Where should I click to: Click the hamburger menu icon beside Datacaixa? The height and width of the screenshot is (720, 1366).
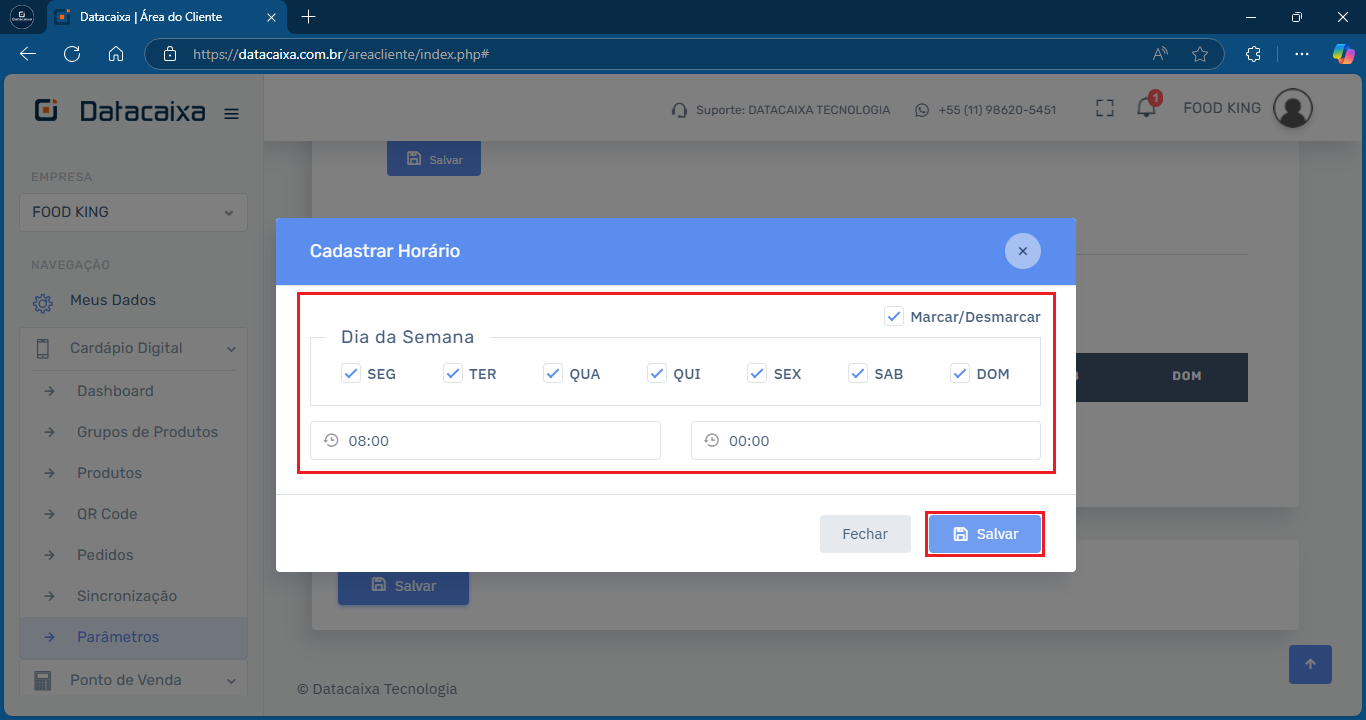(231, 114)
